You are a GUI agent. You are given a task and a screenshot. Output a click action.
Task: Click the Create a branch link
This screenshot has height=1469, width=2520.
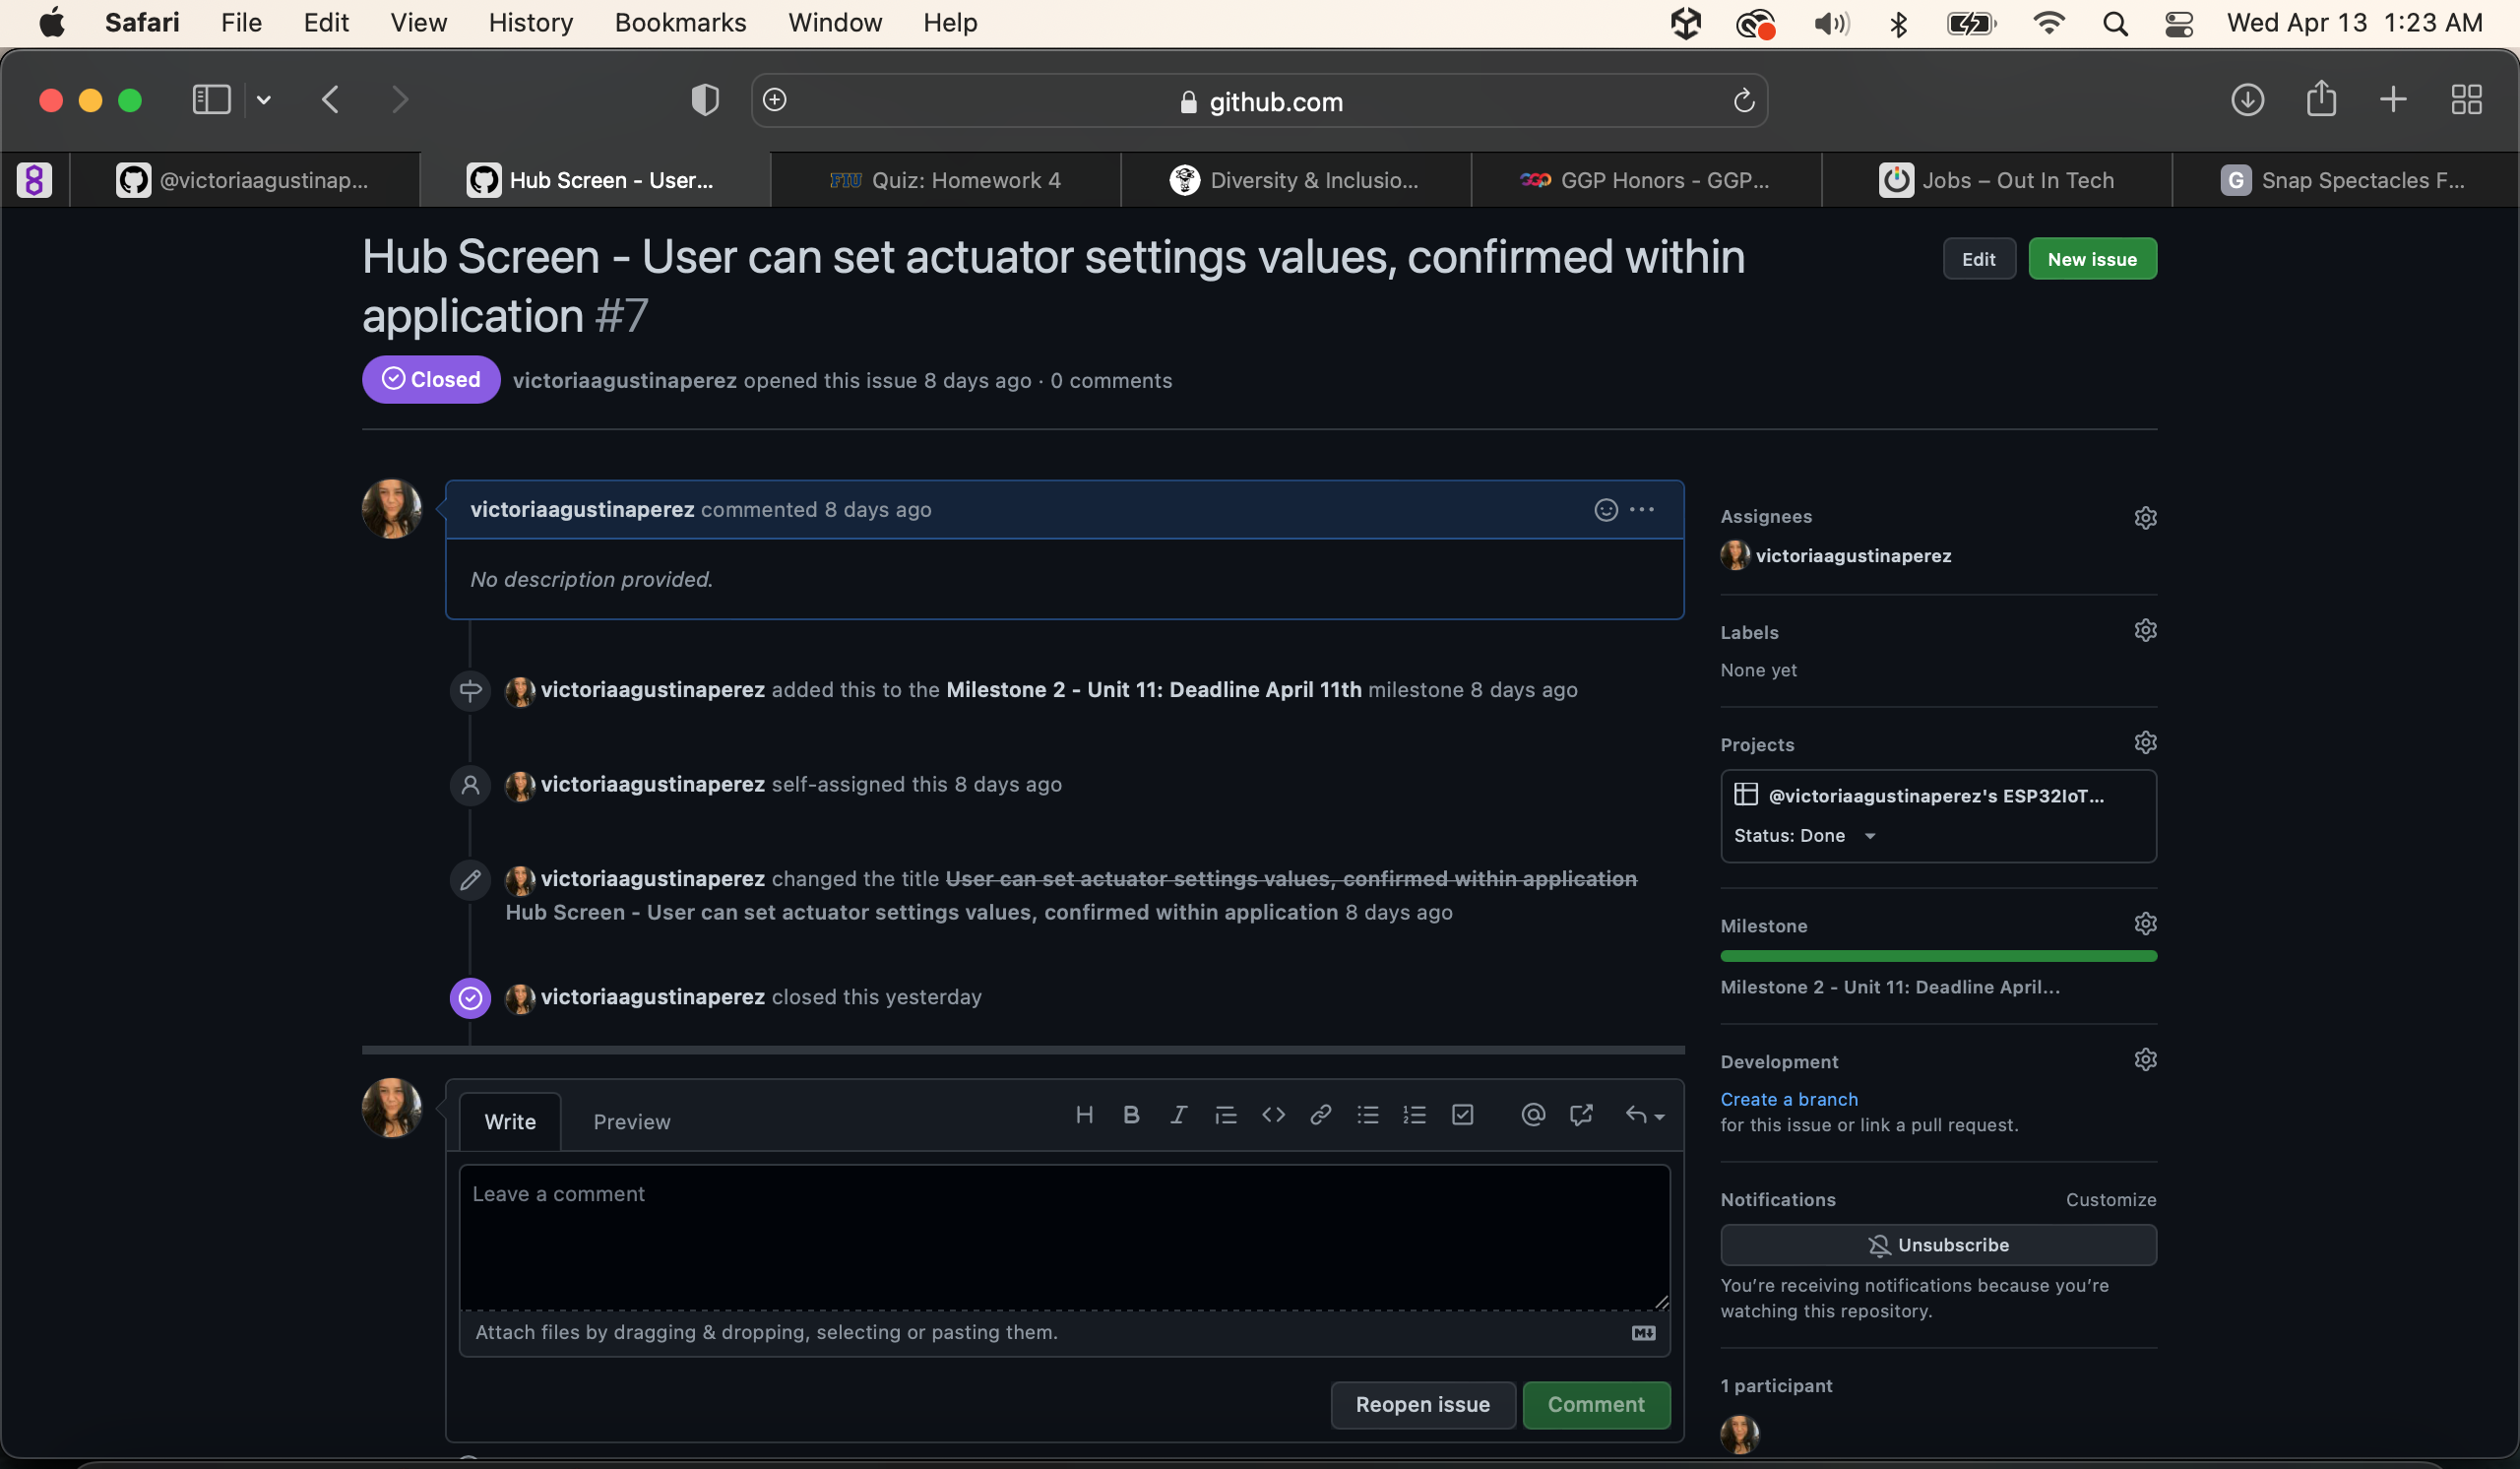[1789, 1099]
